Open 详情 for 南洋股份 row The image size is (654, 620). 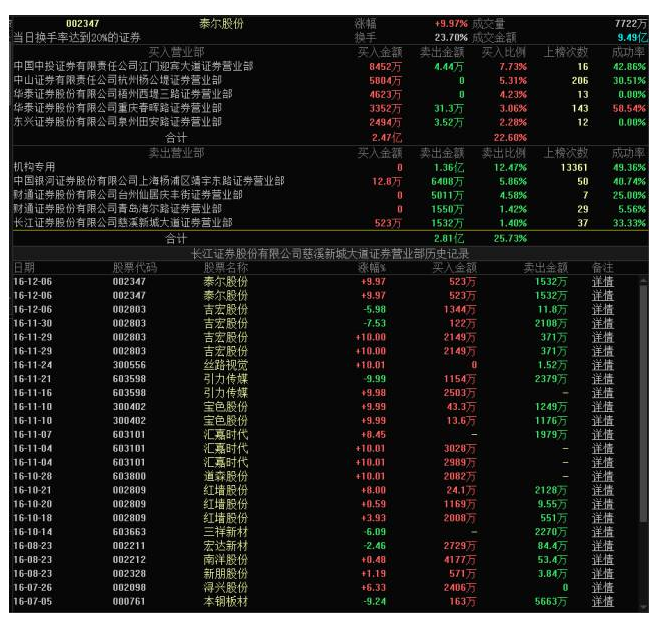(x=602, y=560)
